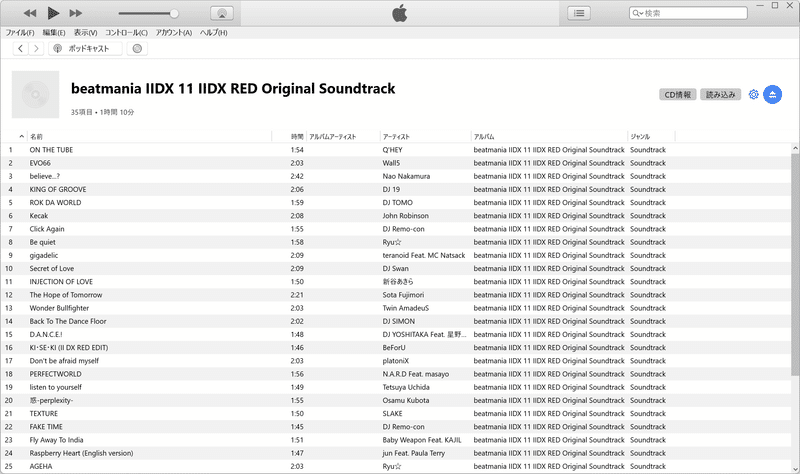Adjust the volume slider knob
This screenshot has height=474, width=800.
pos(174,14)
